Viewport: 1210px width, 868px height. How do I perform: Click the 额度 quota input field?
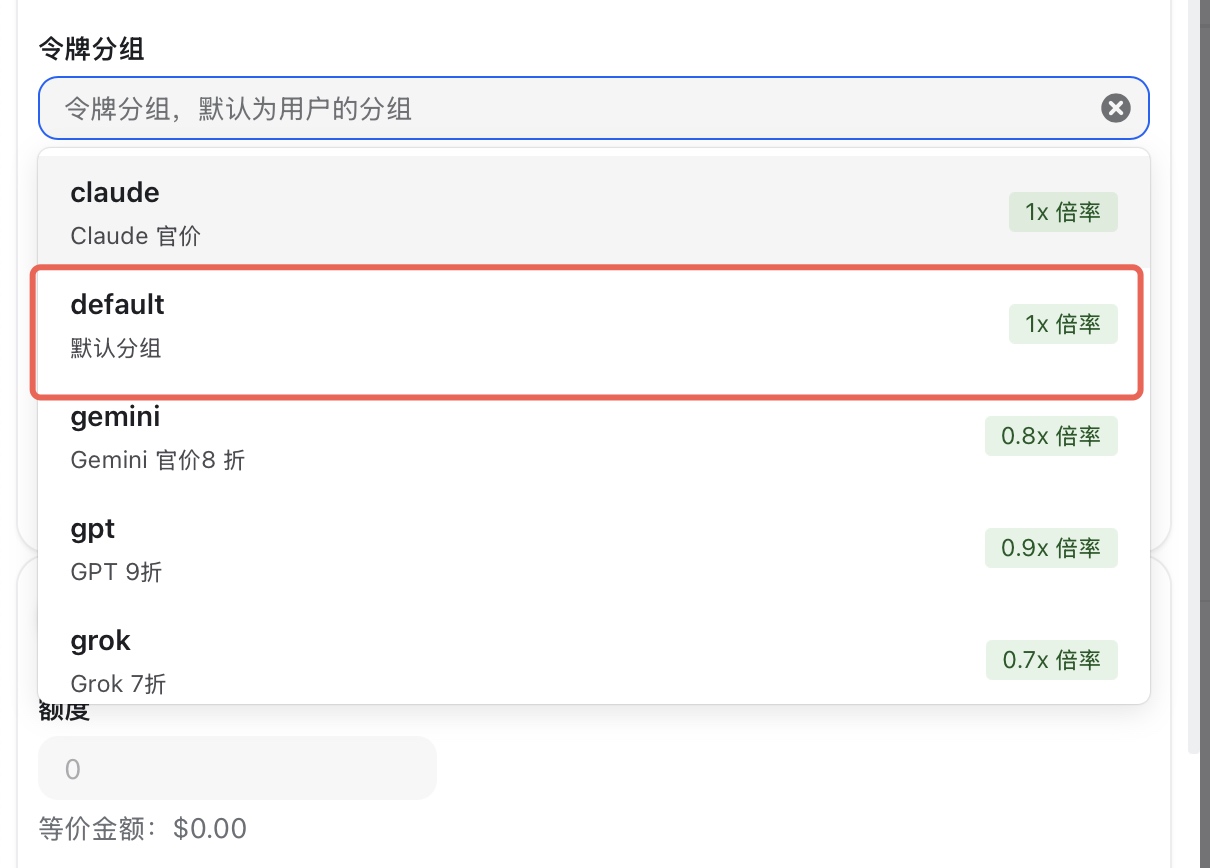tap(237, 768)
